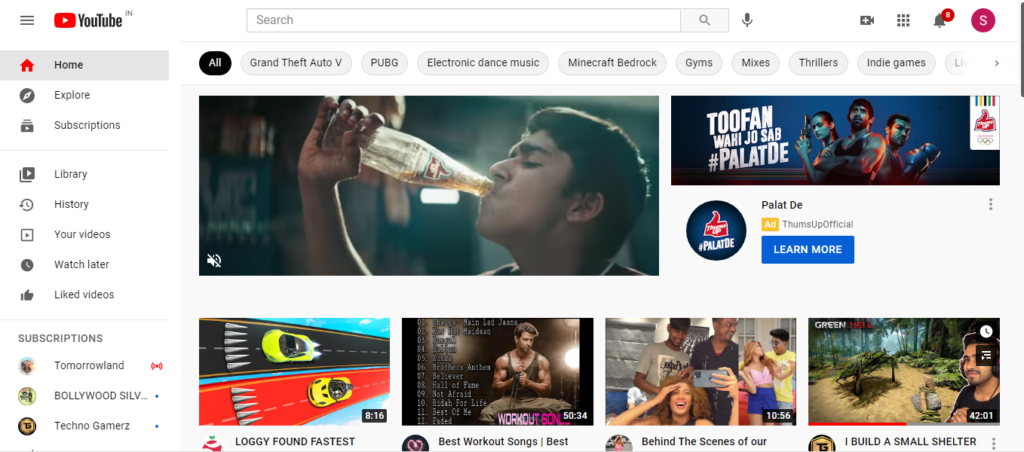Open the notifications bell
1024x452 pixels.
click(x=939, y=21)
